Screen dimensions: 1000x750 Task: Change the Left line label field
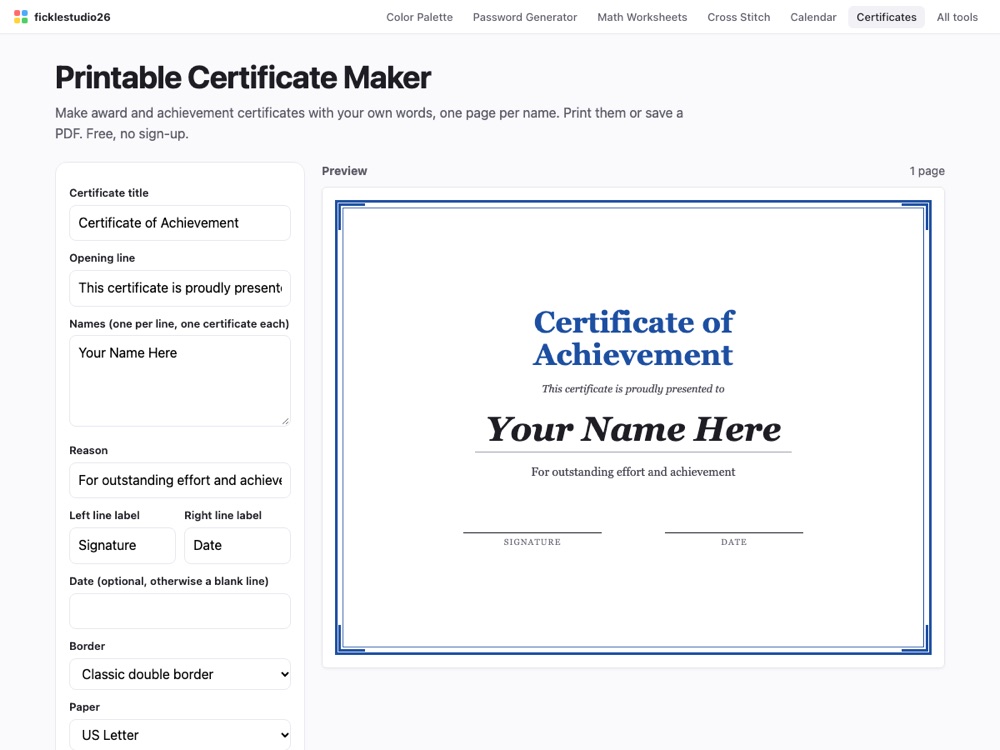point(122,545)
